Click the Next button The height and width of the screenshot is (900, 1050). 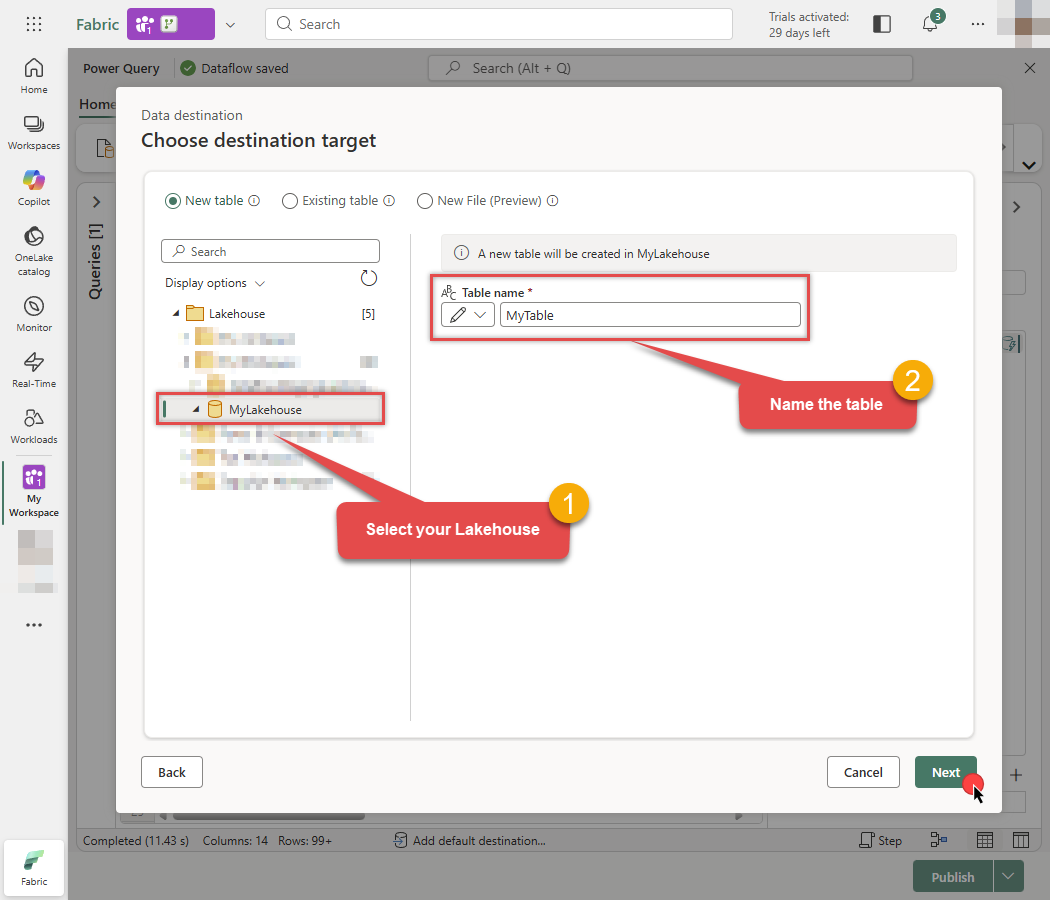point(945,772)
